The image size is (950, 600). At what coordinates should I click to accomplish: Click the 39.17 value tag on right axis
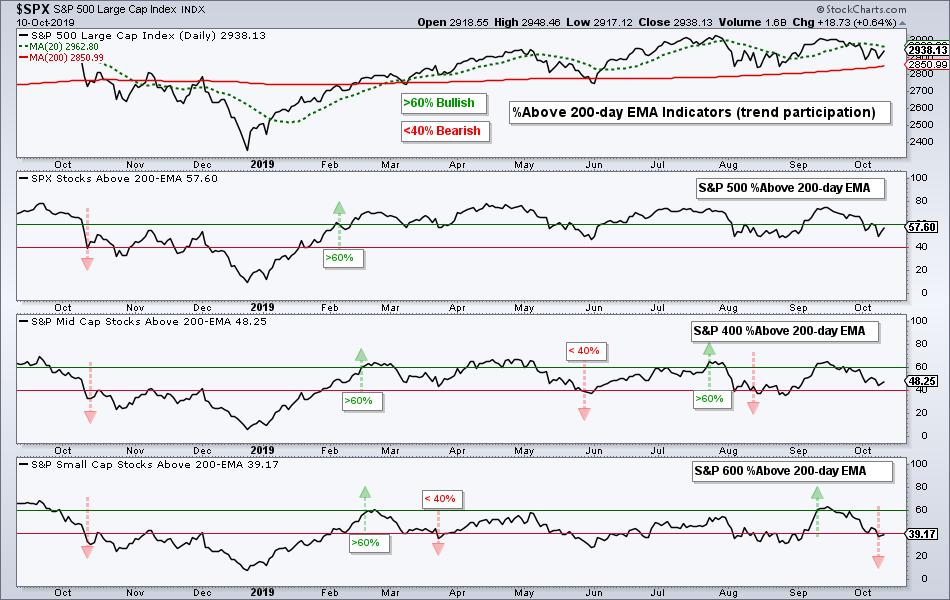922,534
